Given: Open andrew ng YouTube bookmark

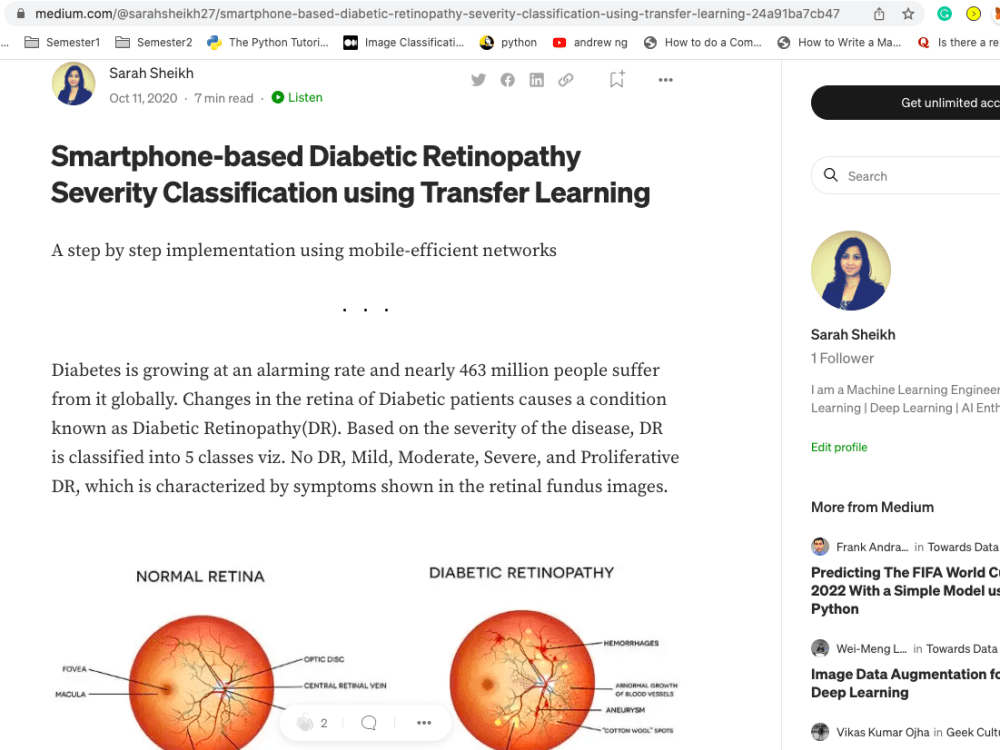Looking at the screenshot, I should tap(590, 42).
